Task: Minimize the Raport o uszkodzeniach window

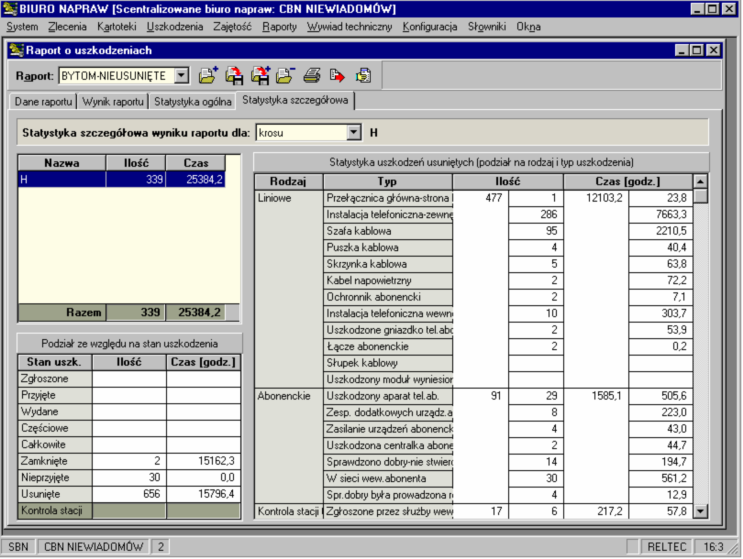Action: pyautogui.click(x=681, y=50)
